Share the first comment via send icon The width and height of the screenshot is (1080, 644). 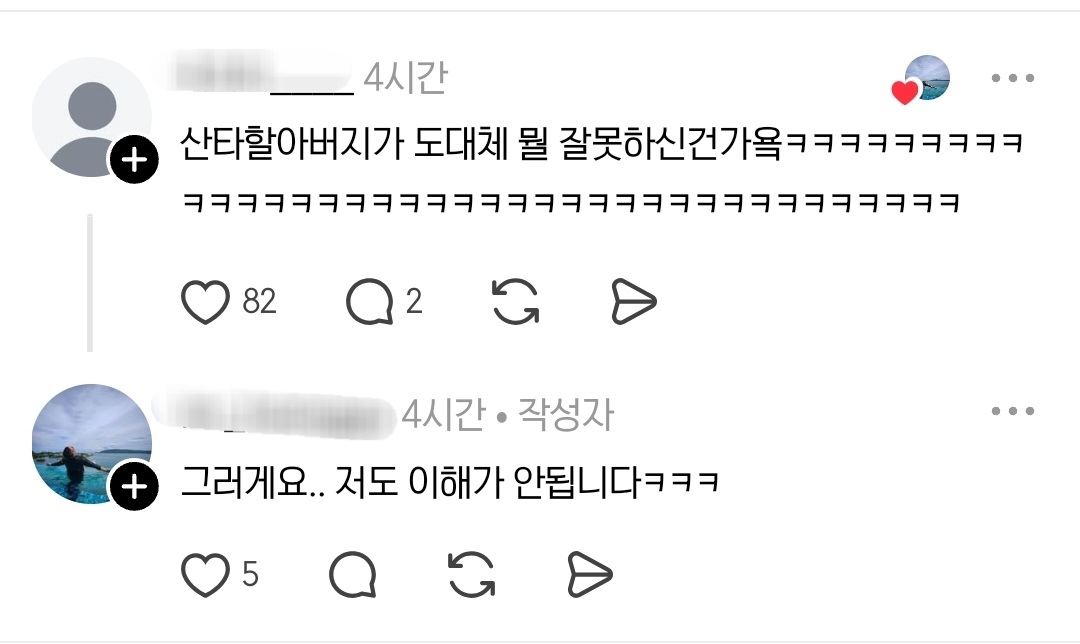pos(634,302)
